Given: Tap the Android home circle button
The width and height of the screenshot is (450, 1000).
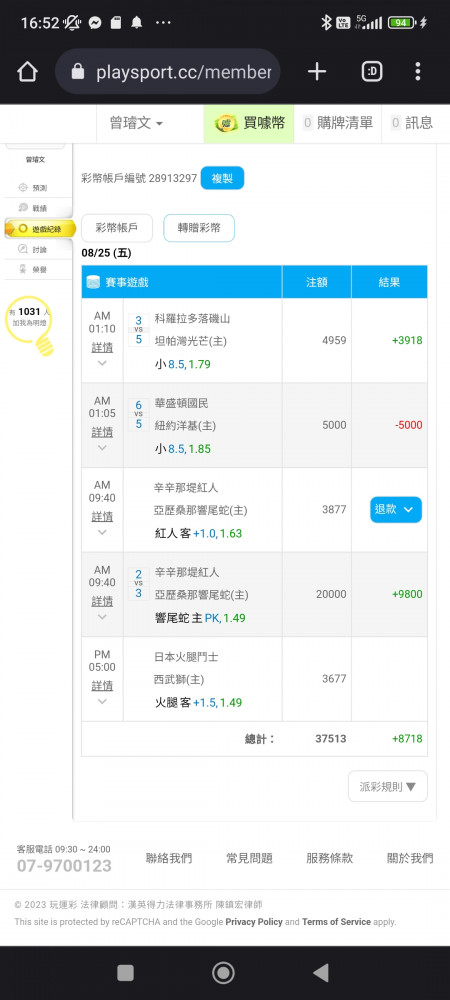Looking at the screenshot, I should [x=223, y=973].
